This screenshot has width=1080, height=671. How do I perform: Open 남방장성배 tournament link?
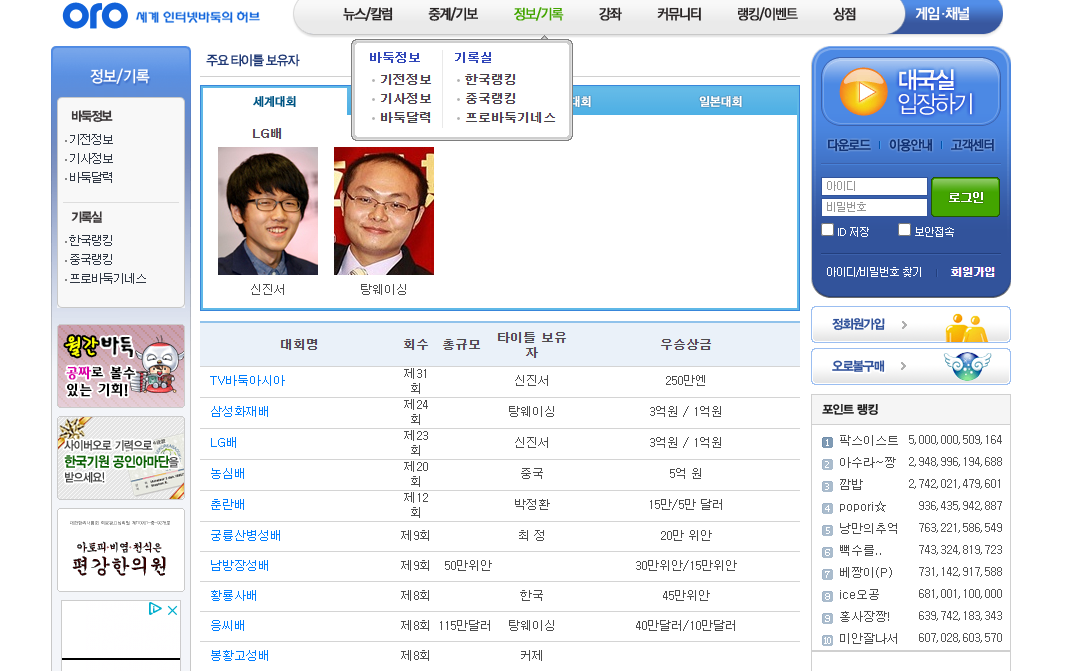[240, 565]
